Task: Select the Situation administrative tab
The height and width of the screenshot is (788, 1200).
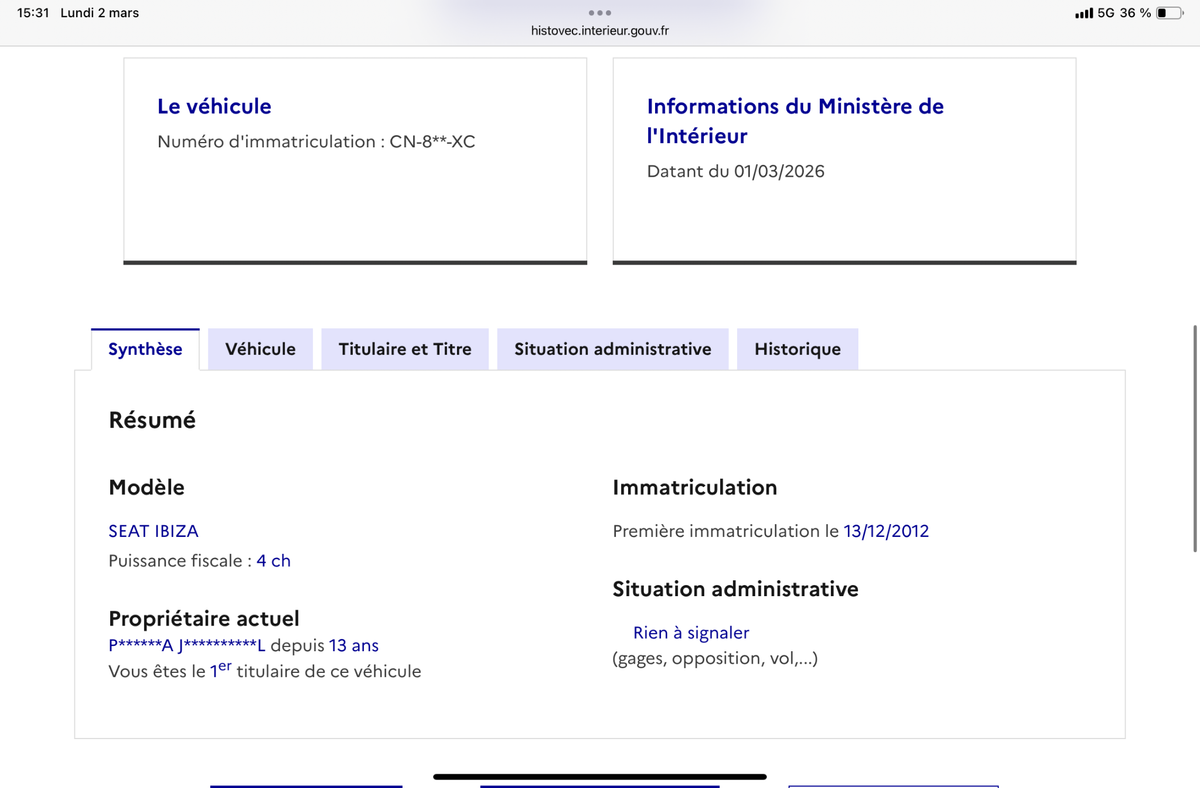Action: click(613, 349)
